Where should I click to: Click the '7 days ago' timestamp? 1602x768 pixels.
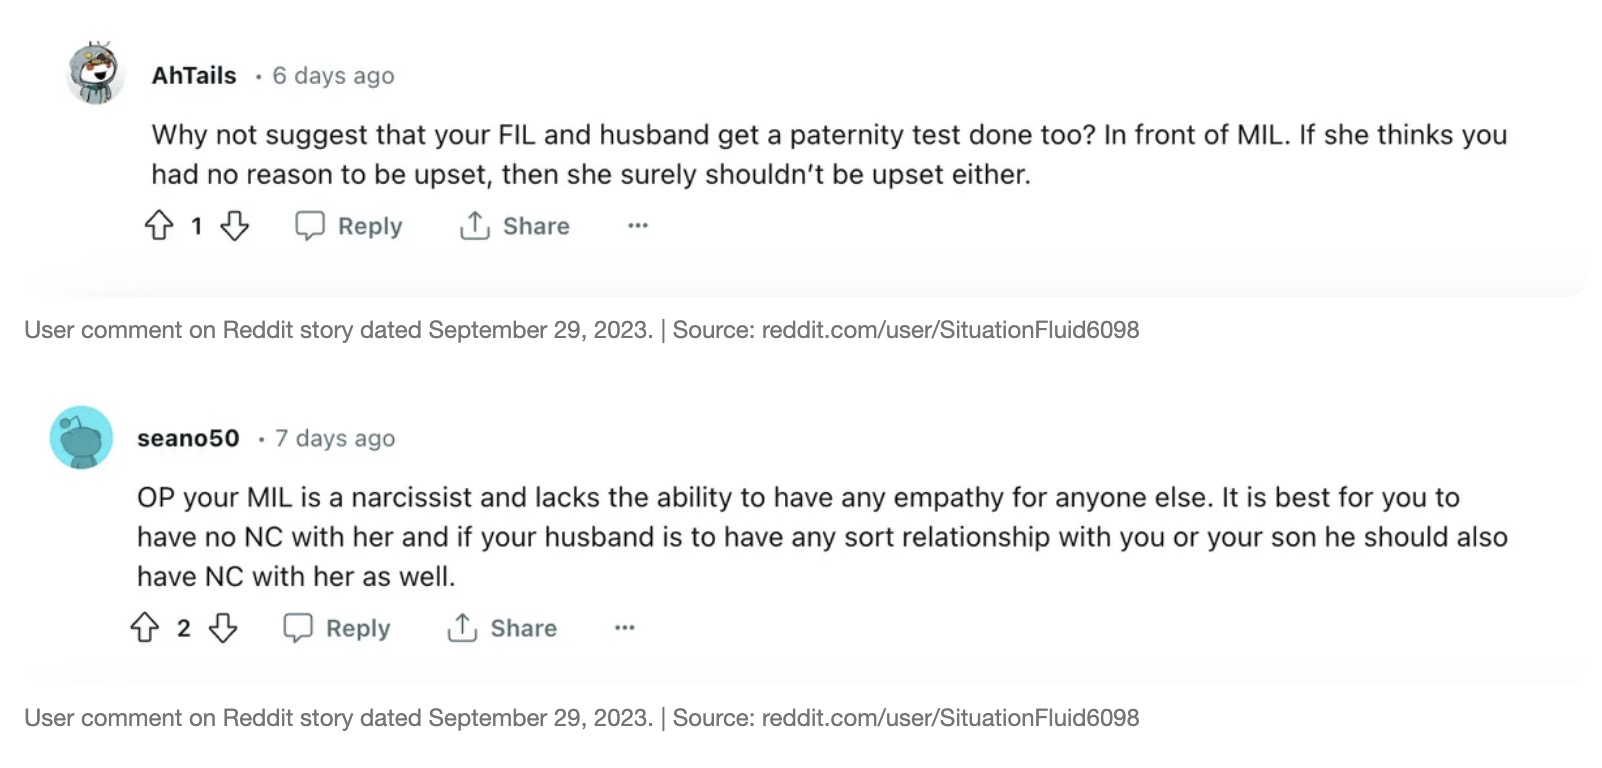click(335, 438)
